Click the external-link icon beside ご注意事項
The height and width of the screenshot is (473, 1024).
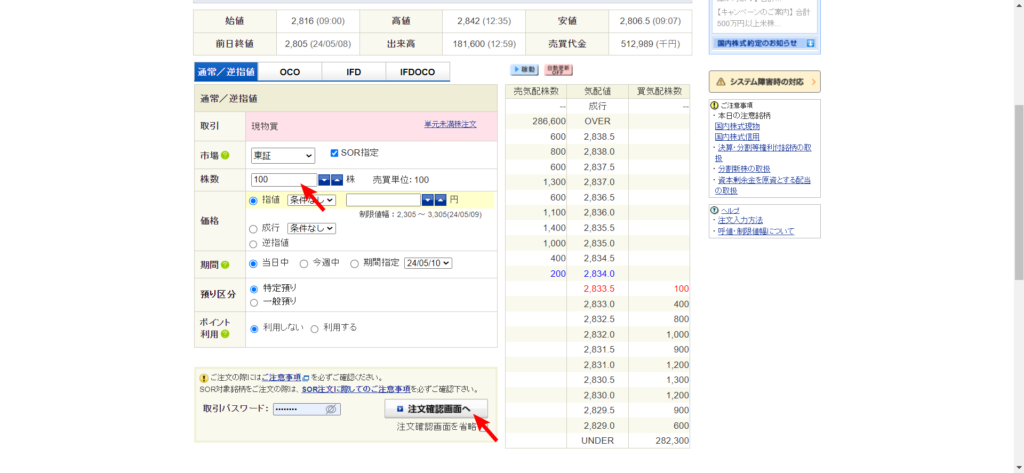pos(306,378)
